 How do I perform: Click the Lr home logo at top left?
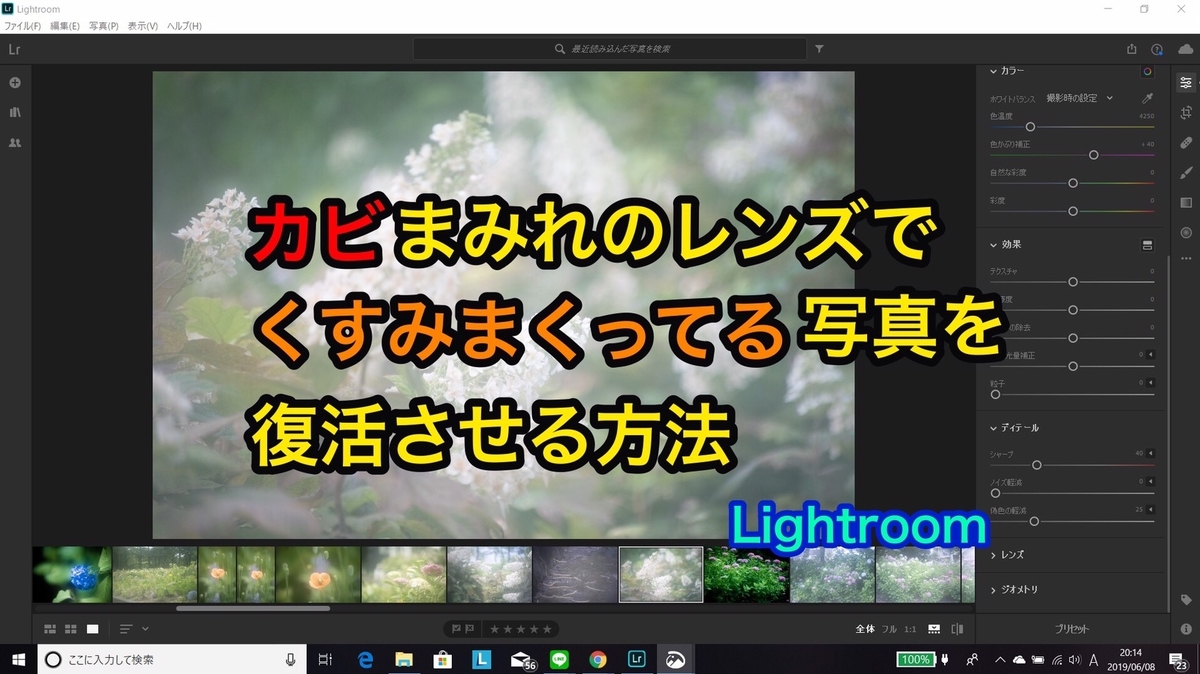point(15,48)
